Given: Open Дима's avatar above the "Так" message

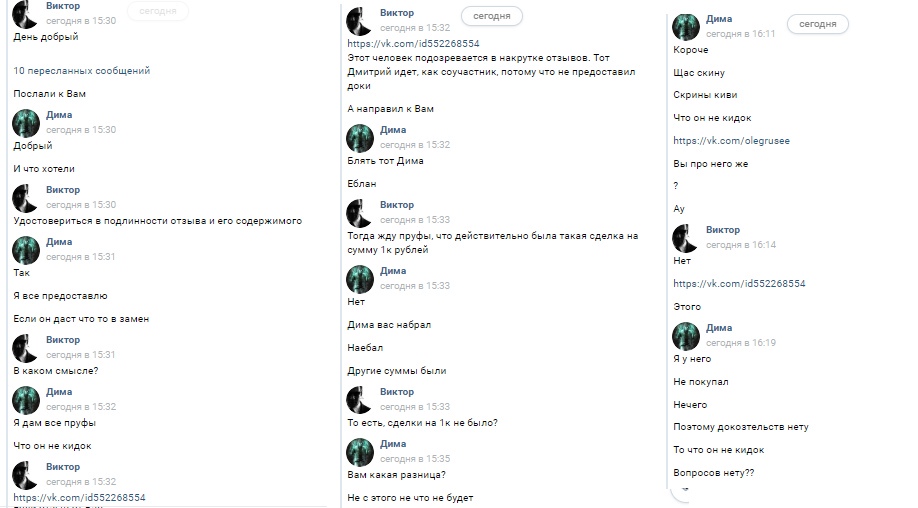Looking at the screenshot, I should [26, 250].
